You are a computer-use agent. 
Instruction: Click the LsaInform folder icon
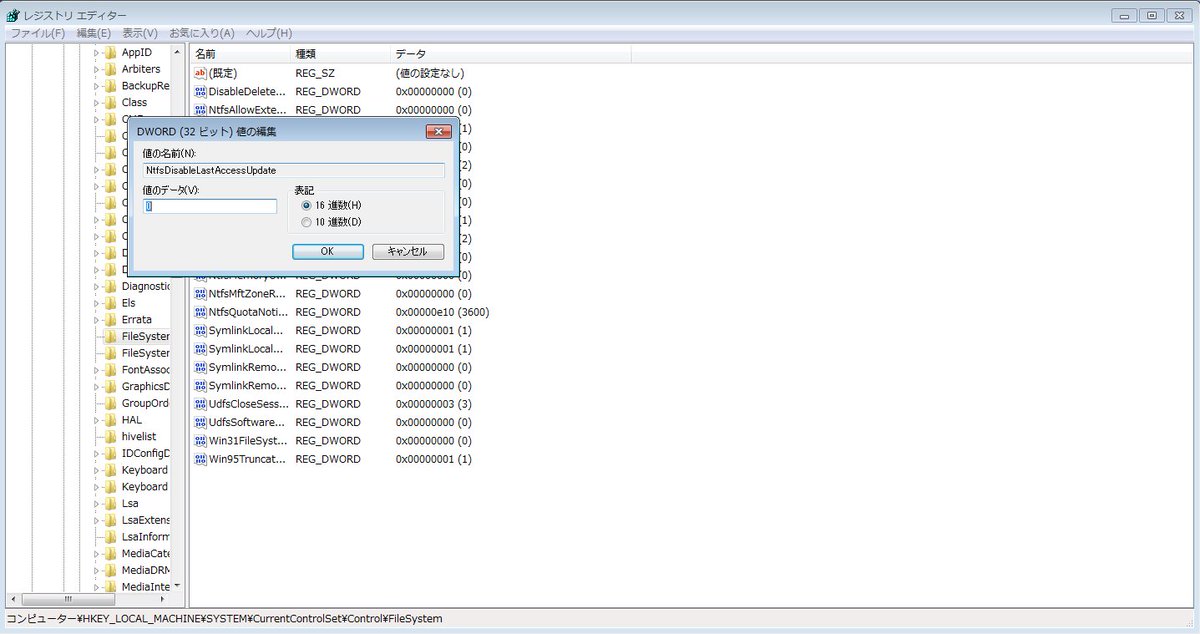pyautogui.click(x=111, y=537)
